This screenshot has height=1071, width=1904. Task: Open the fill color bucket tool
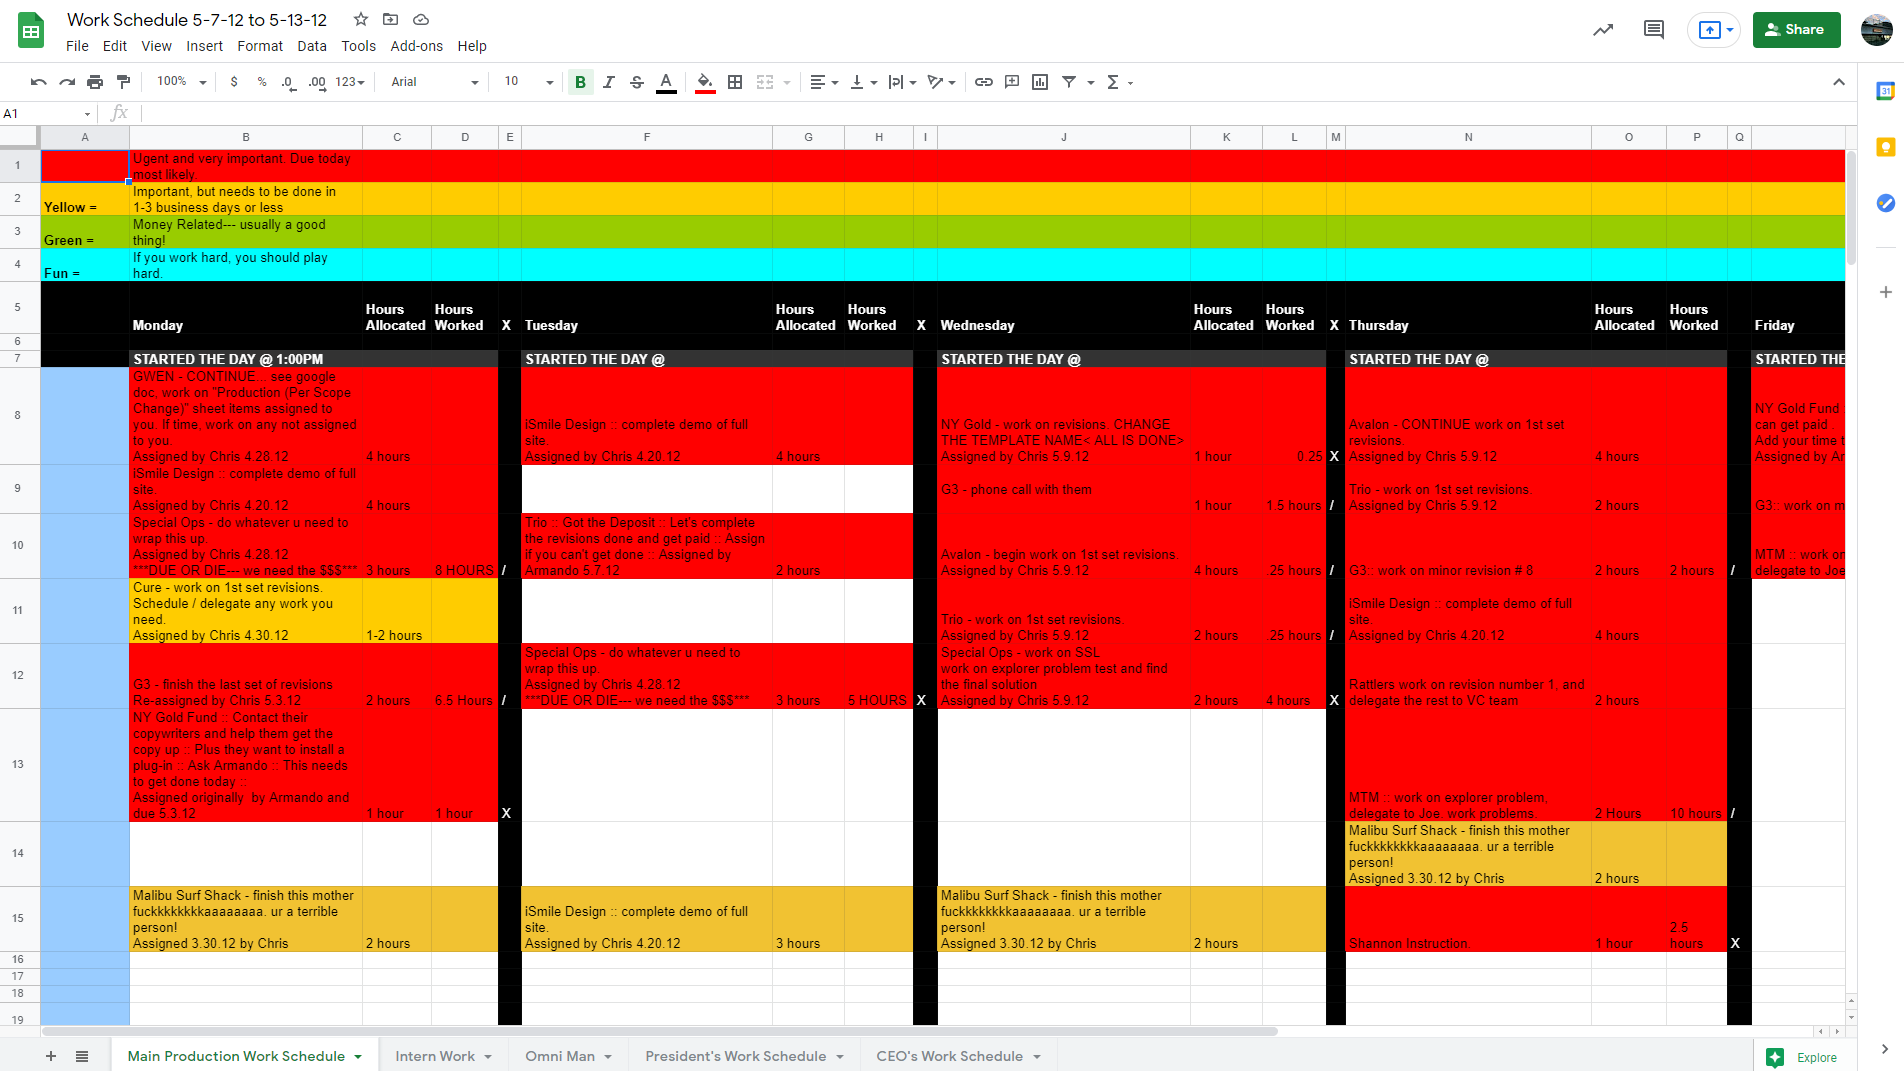tap(705, 82)
